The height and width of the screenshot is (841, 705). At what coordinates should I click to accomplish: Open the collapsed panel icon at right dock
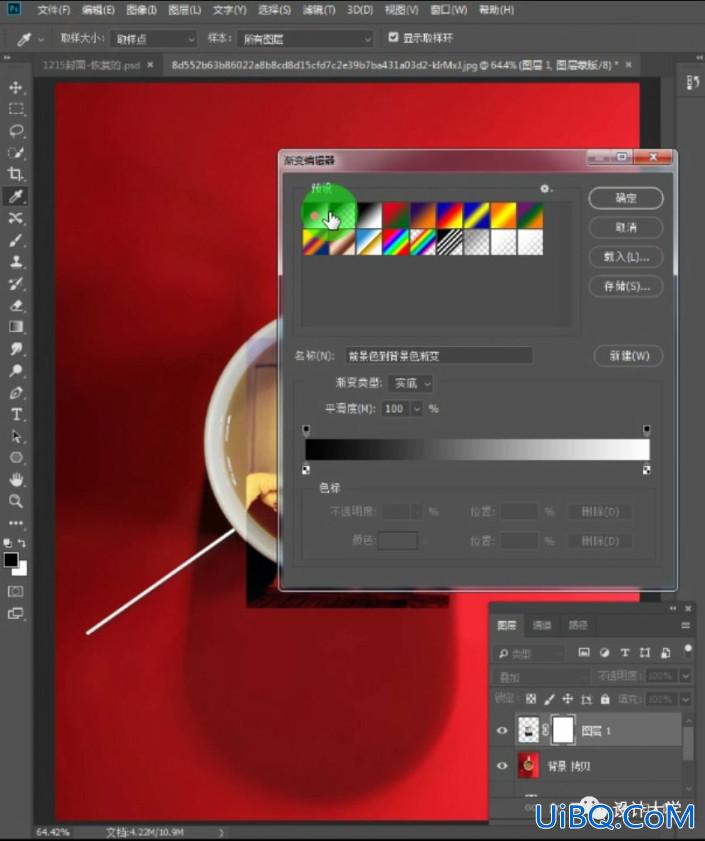(692, 83)
